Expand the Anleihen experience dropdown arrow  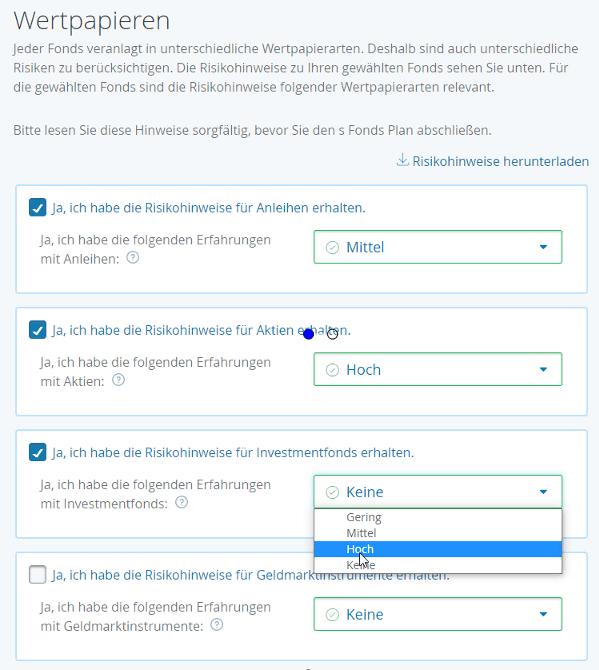click(543, 247)
